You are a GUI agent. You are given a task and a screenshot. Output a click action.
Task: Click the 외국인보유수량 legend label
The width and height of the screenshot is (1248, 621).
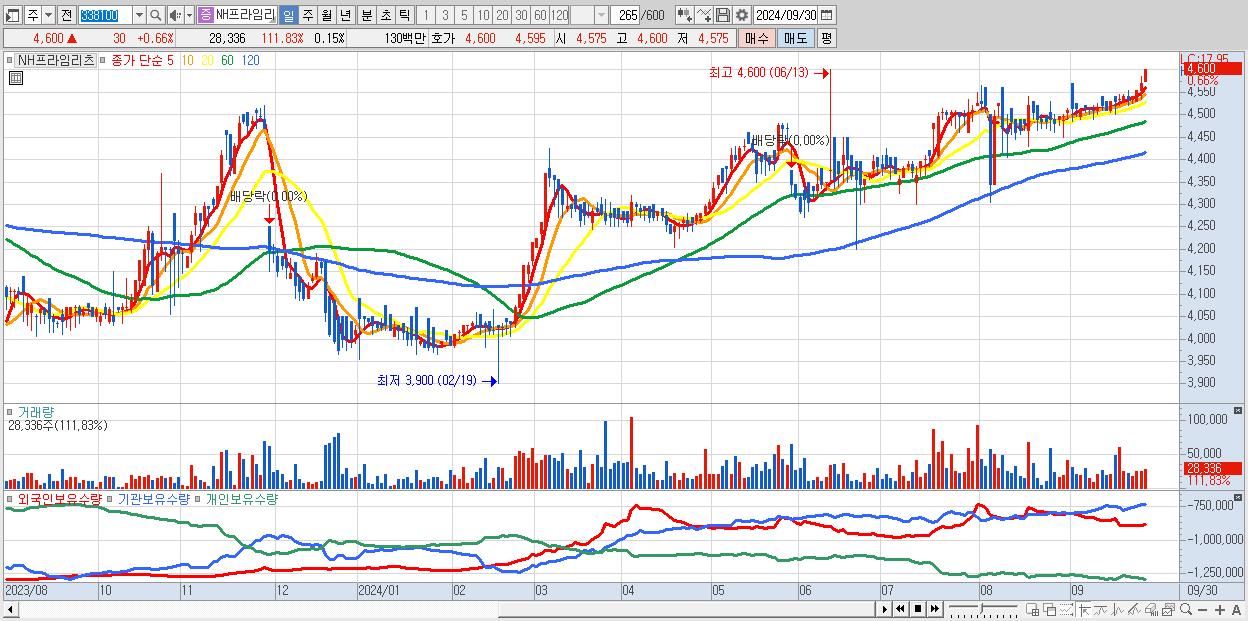pos(59,498)
